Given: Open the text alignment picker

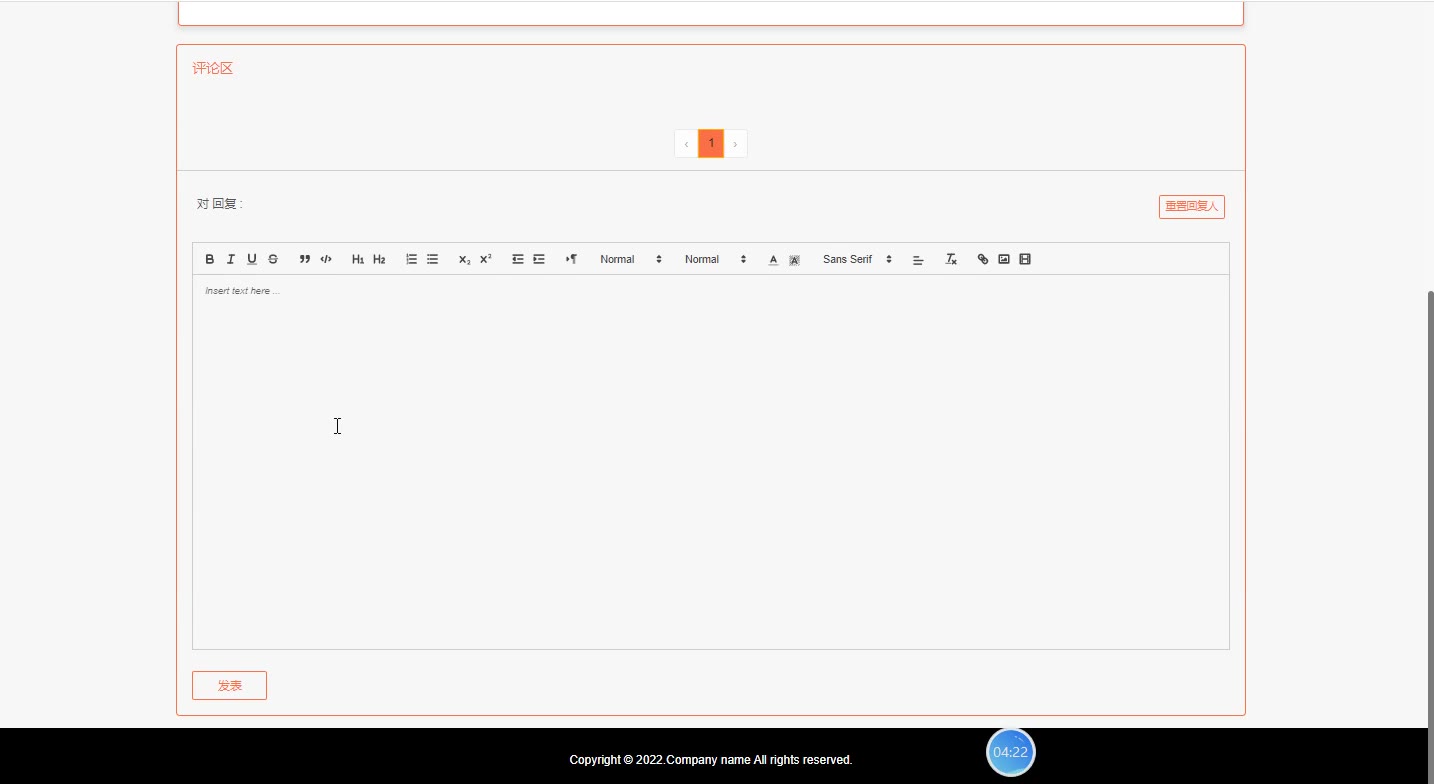Looking at the screenshot, I should coord(918,259).
